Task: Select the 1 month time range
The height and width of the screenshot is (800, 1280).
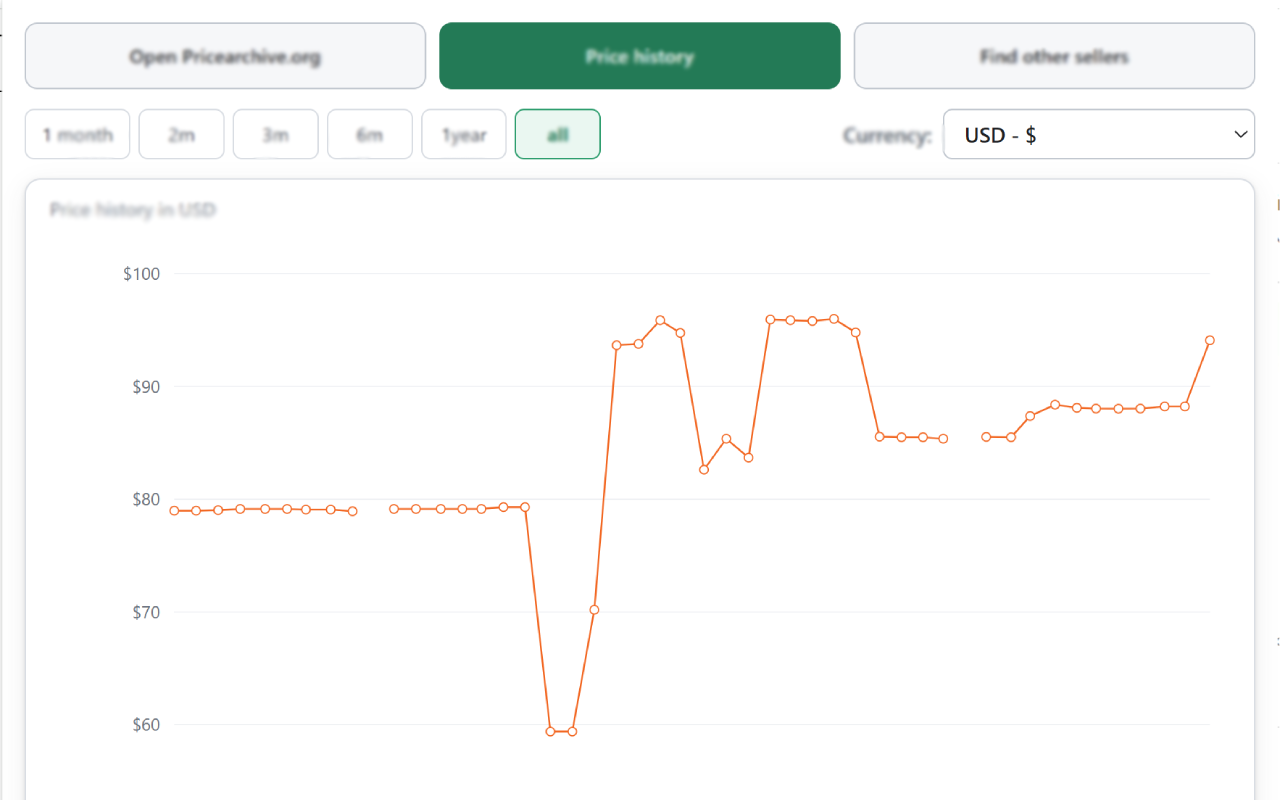Action: (x=78, y=134)
